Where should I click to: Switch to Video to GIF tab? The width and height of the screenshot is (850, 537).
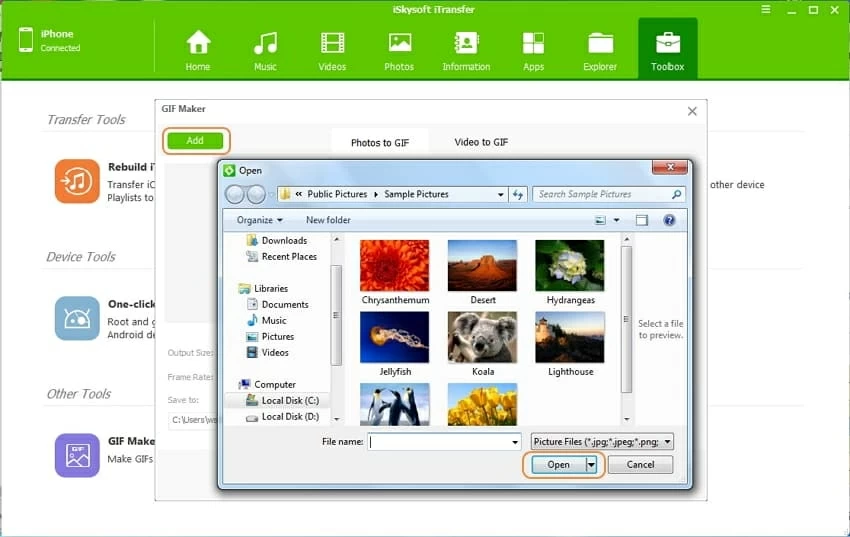pyautogui.click(x=480, y=142)
